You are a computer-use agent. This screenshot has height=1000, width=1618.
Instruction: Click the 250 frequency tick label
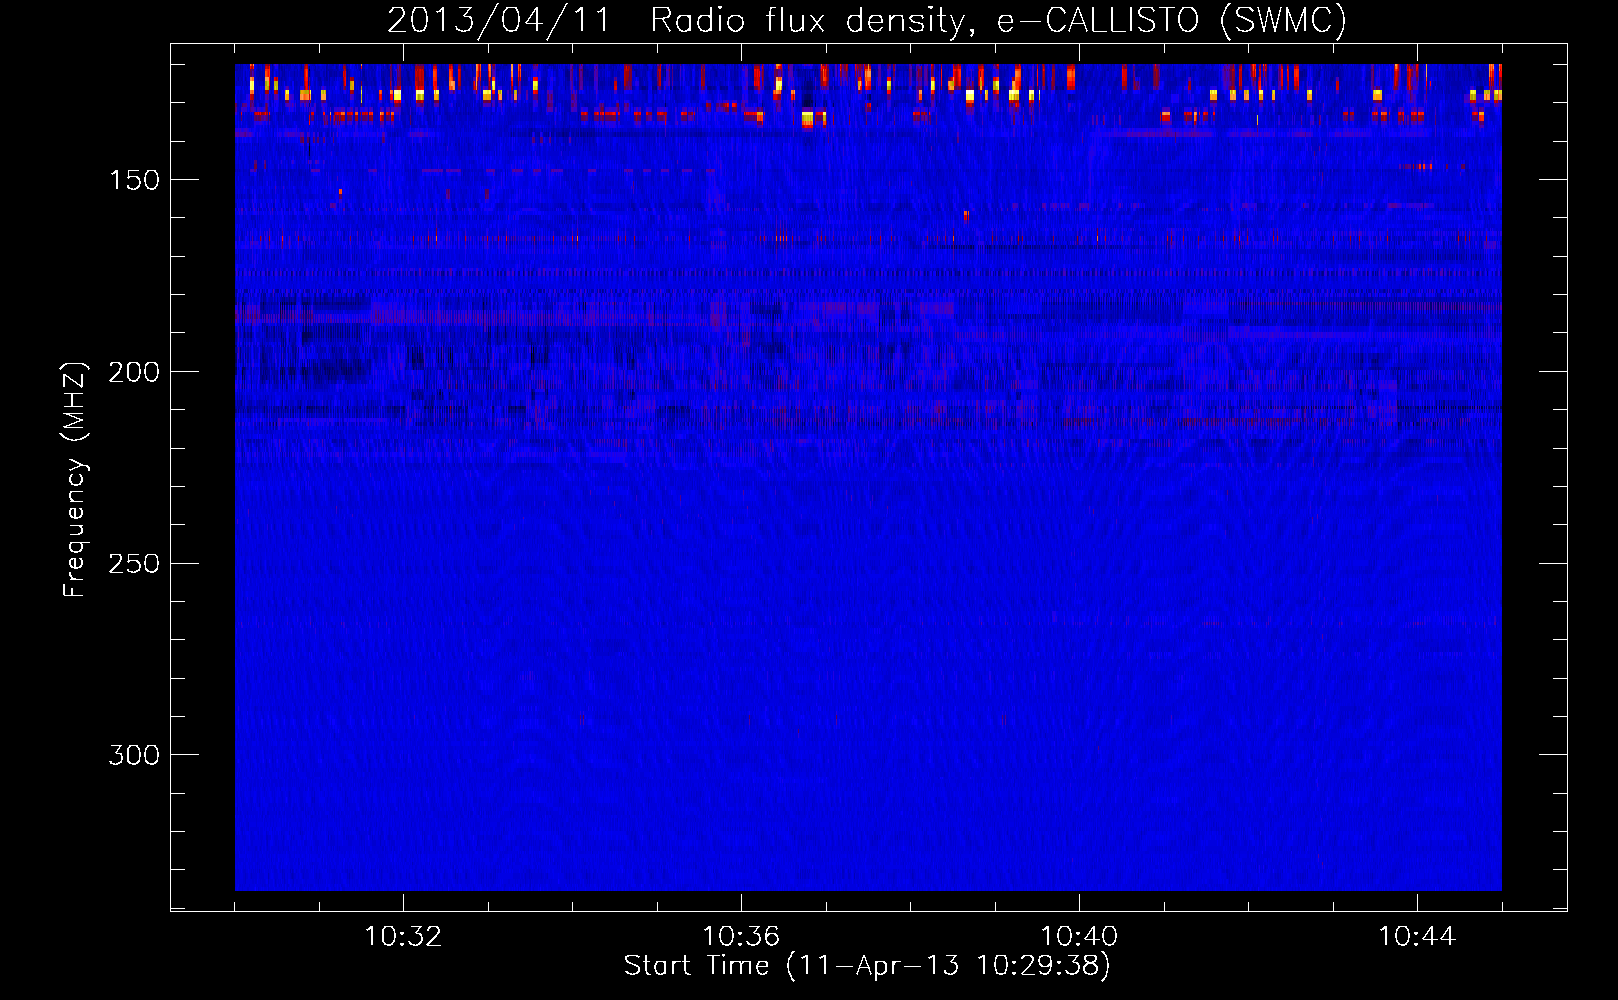134,564
